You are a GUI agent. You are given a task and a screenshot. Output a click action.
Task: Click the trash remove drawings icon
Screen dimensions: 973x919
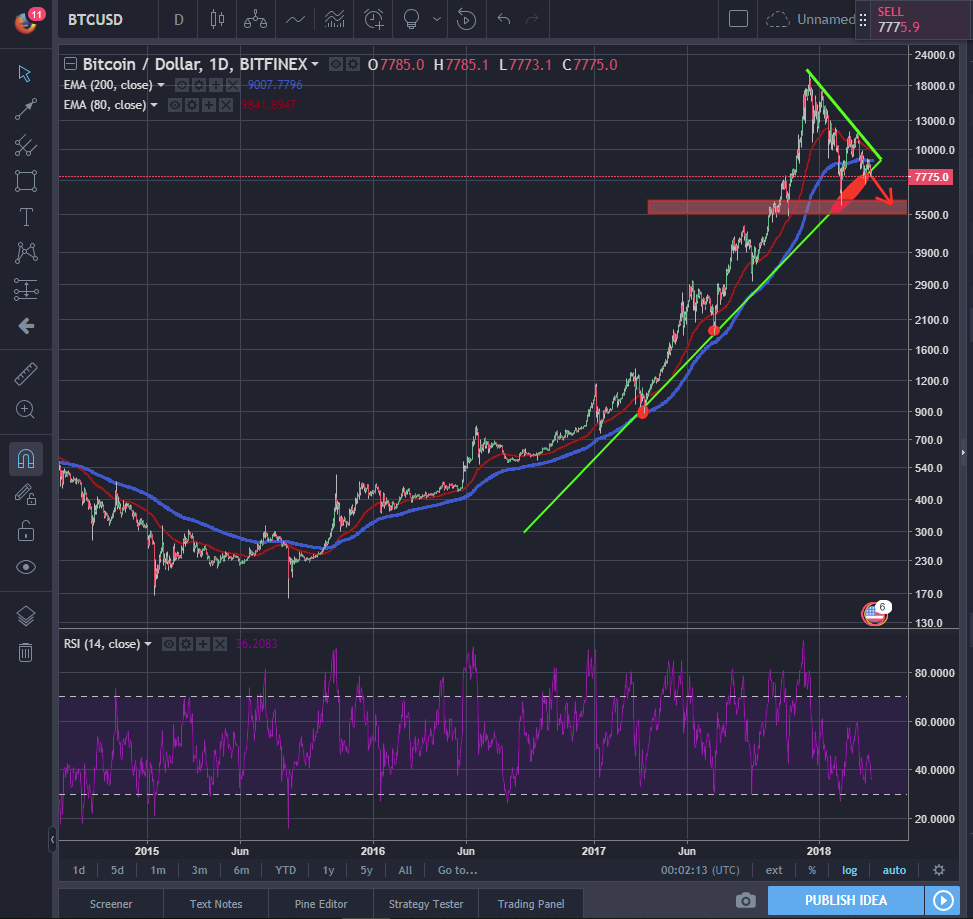[25, 652]
